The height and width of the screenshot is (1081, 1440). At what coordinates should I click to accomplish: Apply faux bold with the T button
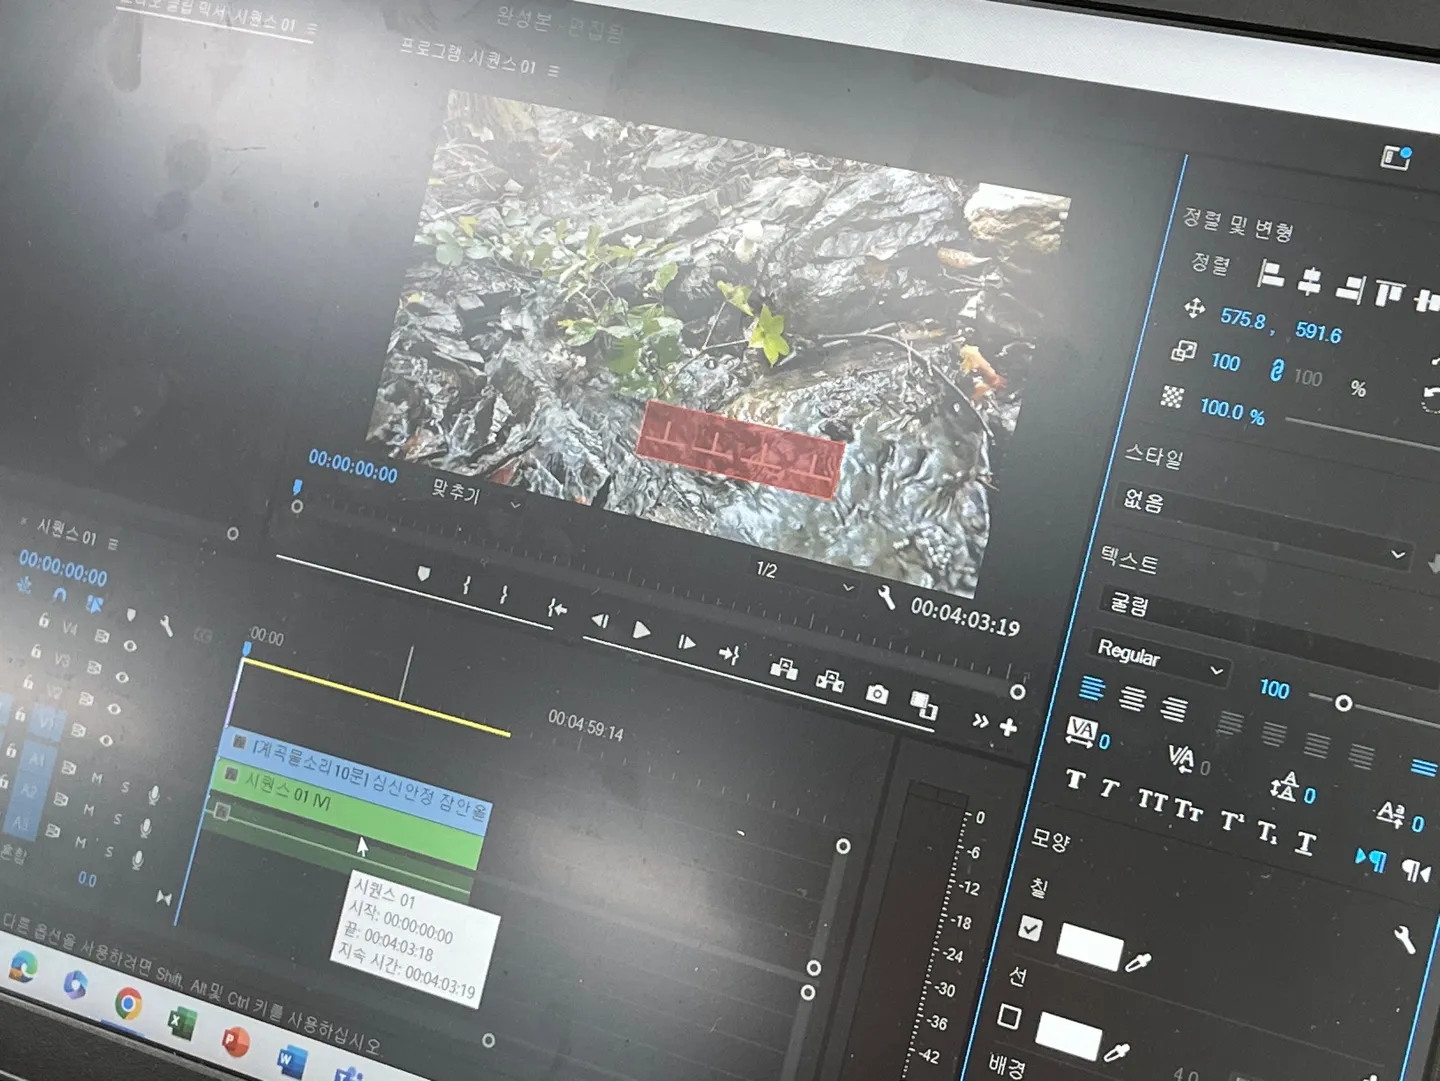1075,779
